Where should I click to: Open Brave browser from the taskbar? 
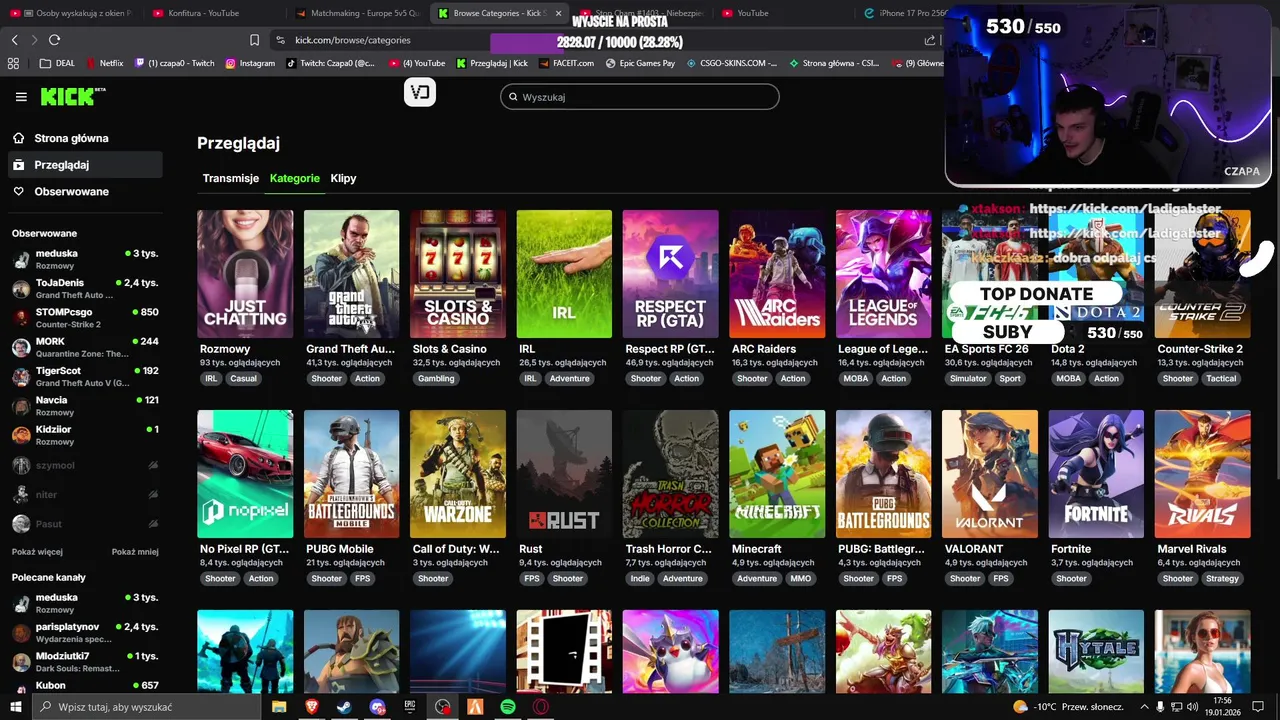(311, 707)
